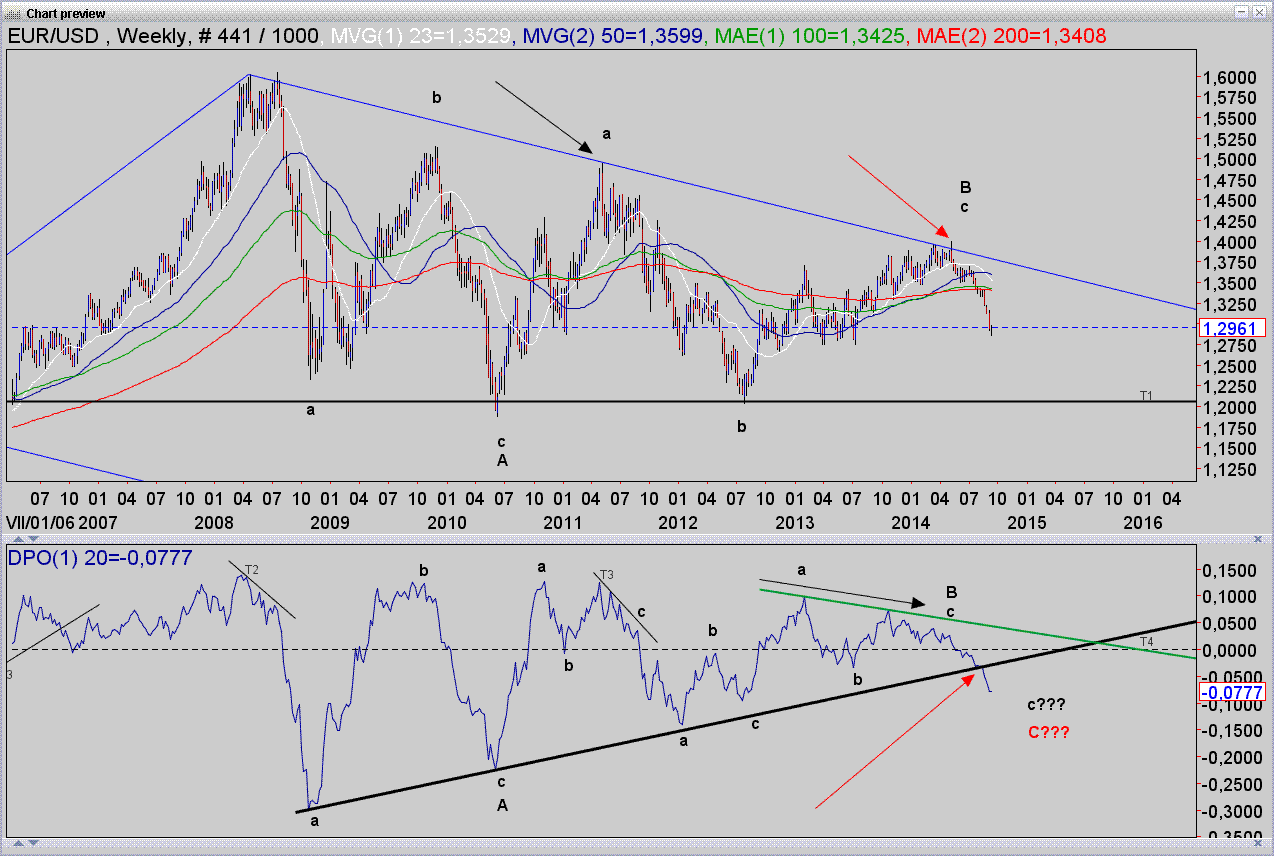Viewport: 1274px width, 856px height.
Task: Click the MVG(2) 50=1,3599 indicator label
Action: 612,36
